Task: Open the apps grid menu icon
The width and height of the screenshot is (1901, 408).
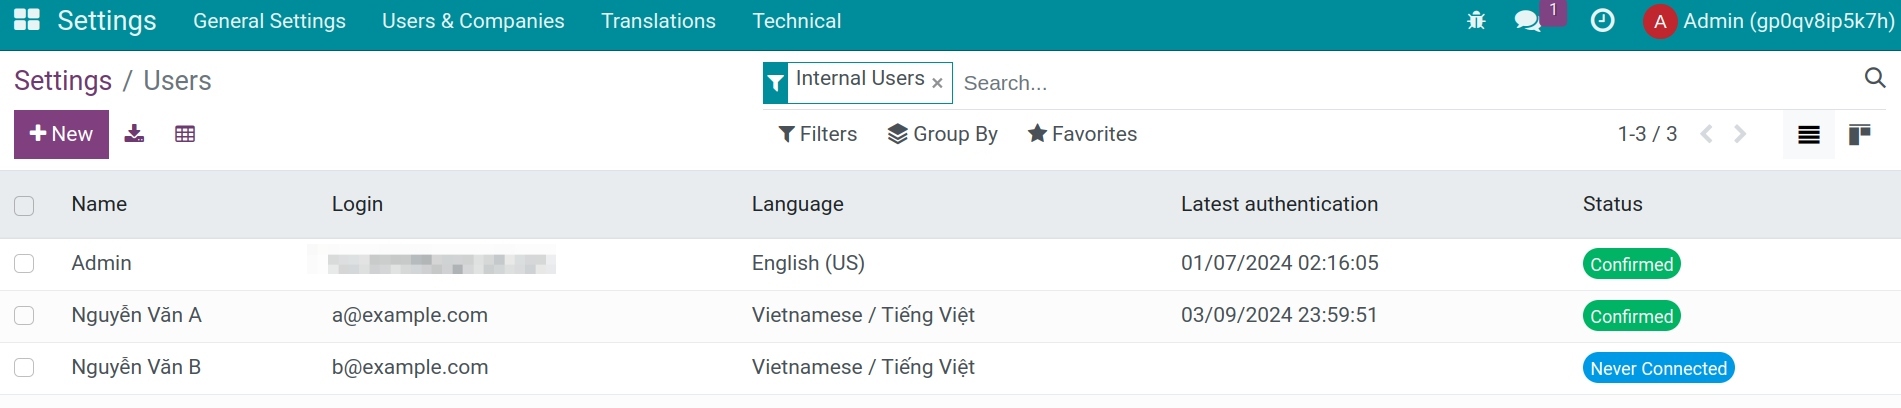Action: (27, 20)
